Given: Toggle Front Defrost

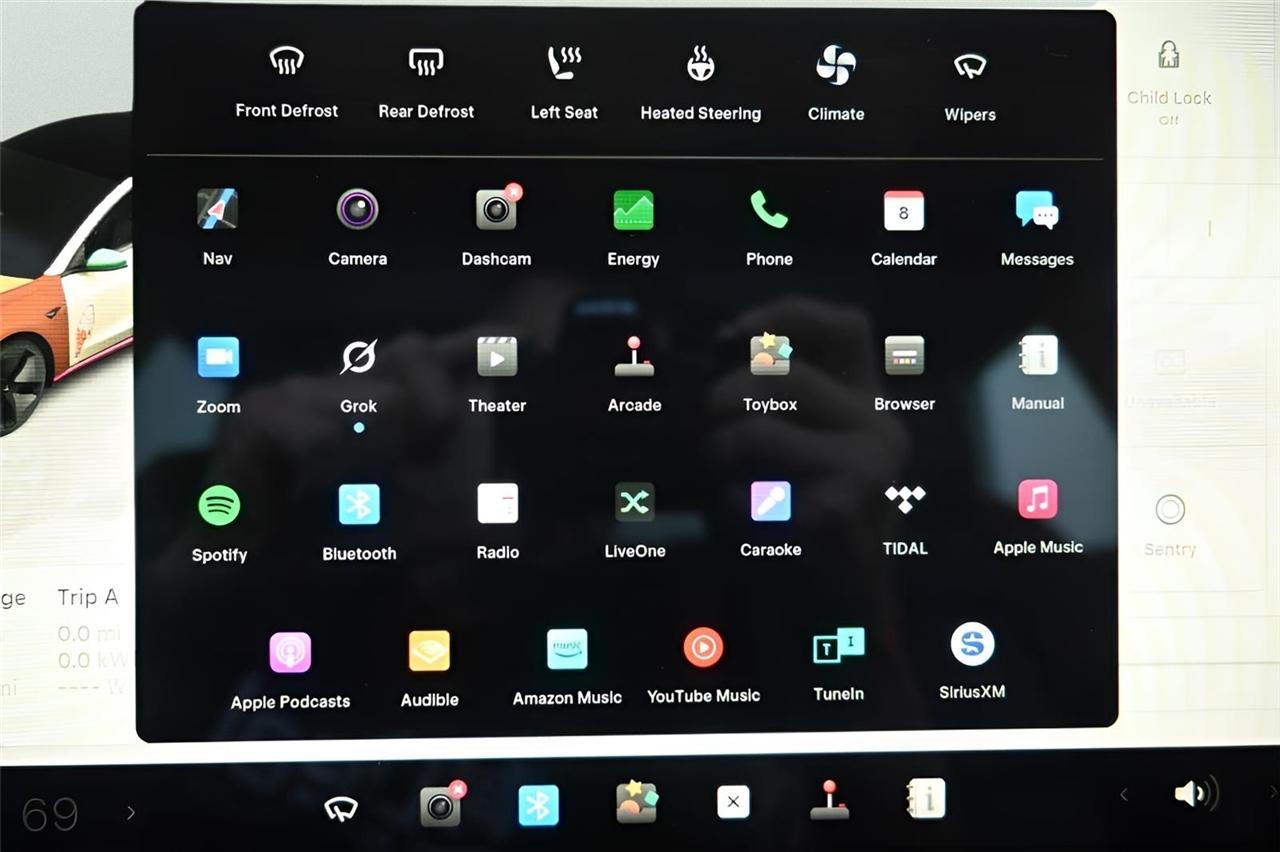Looking at the screenshot, I should tap(287, 62).
